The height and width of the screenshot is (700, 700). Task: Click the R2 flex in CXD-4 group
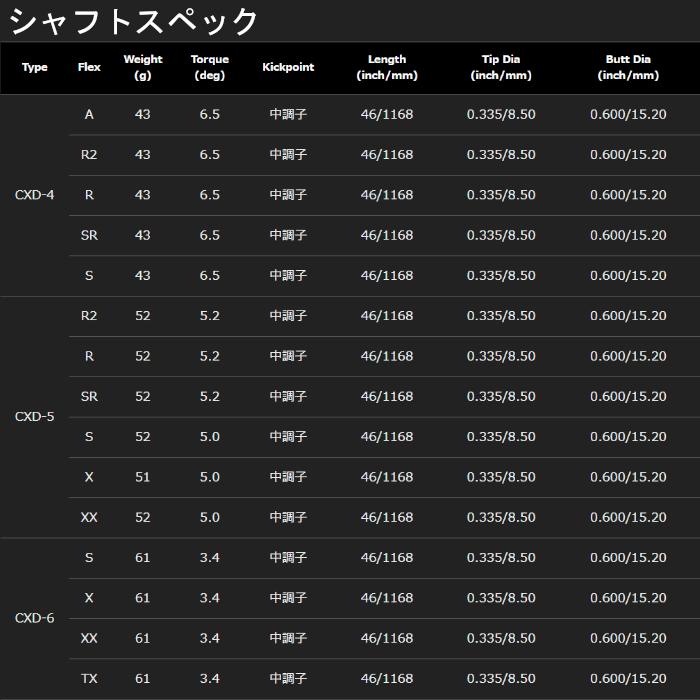(x=89, y=154)
